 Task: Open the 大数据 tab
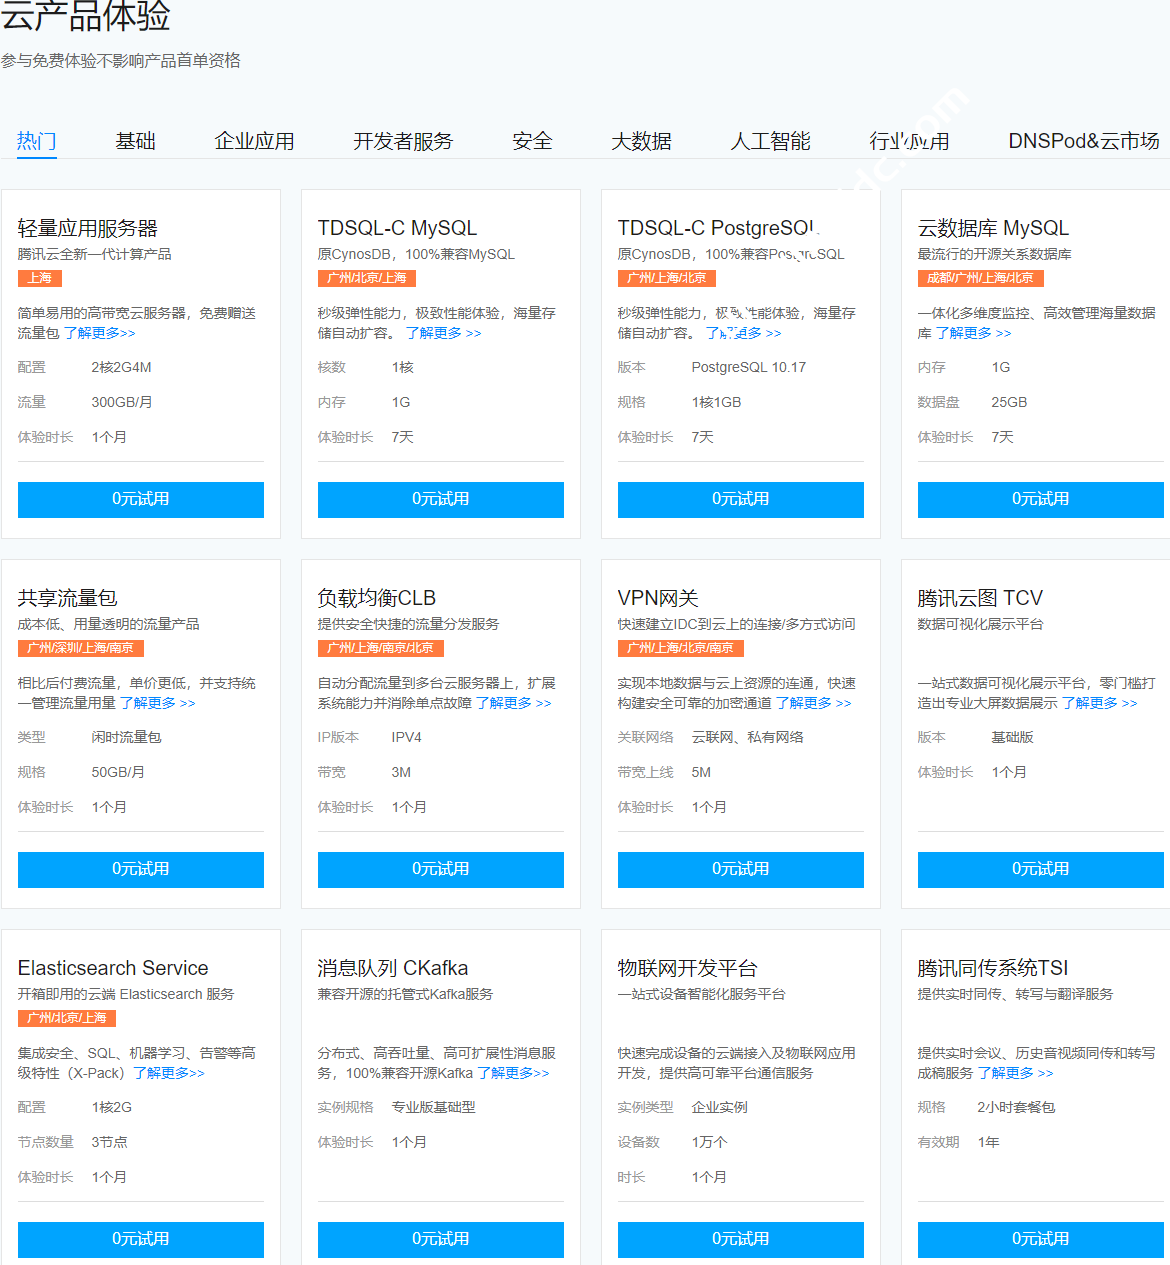641,141
